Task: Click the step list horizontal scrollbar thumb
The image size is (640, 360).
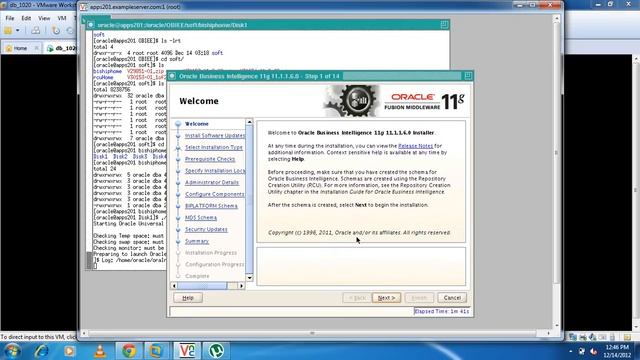Action: tap(202, 286)
